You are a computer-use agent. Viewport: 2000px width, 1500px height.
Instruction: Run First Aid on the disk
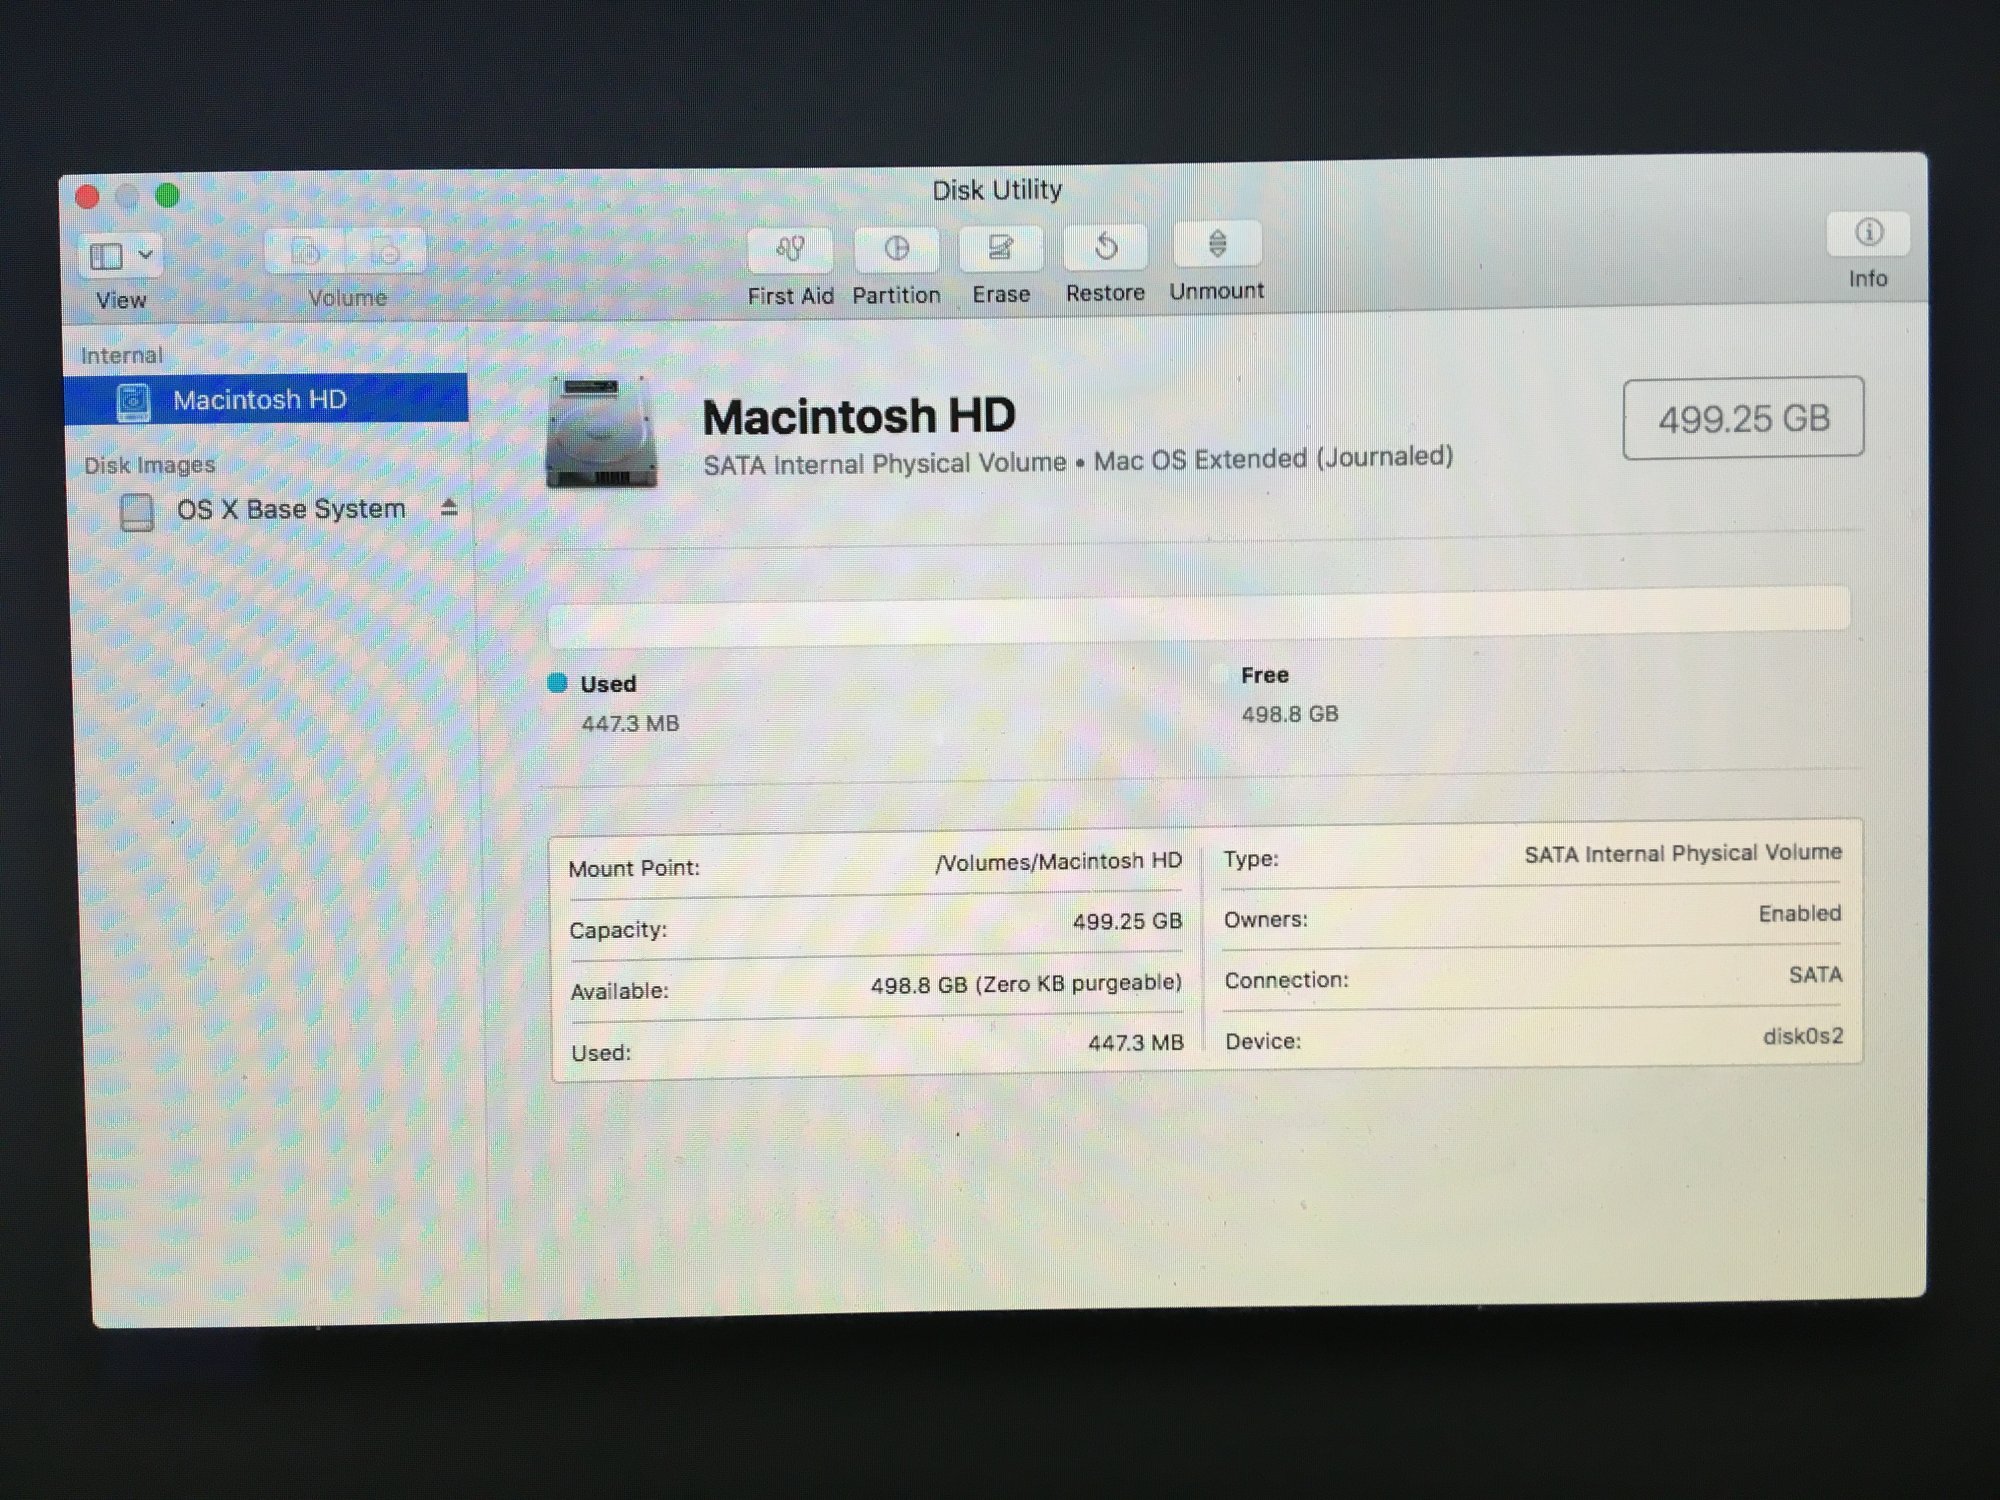tap(790, 249)
